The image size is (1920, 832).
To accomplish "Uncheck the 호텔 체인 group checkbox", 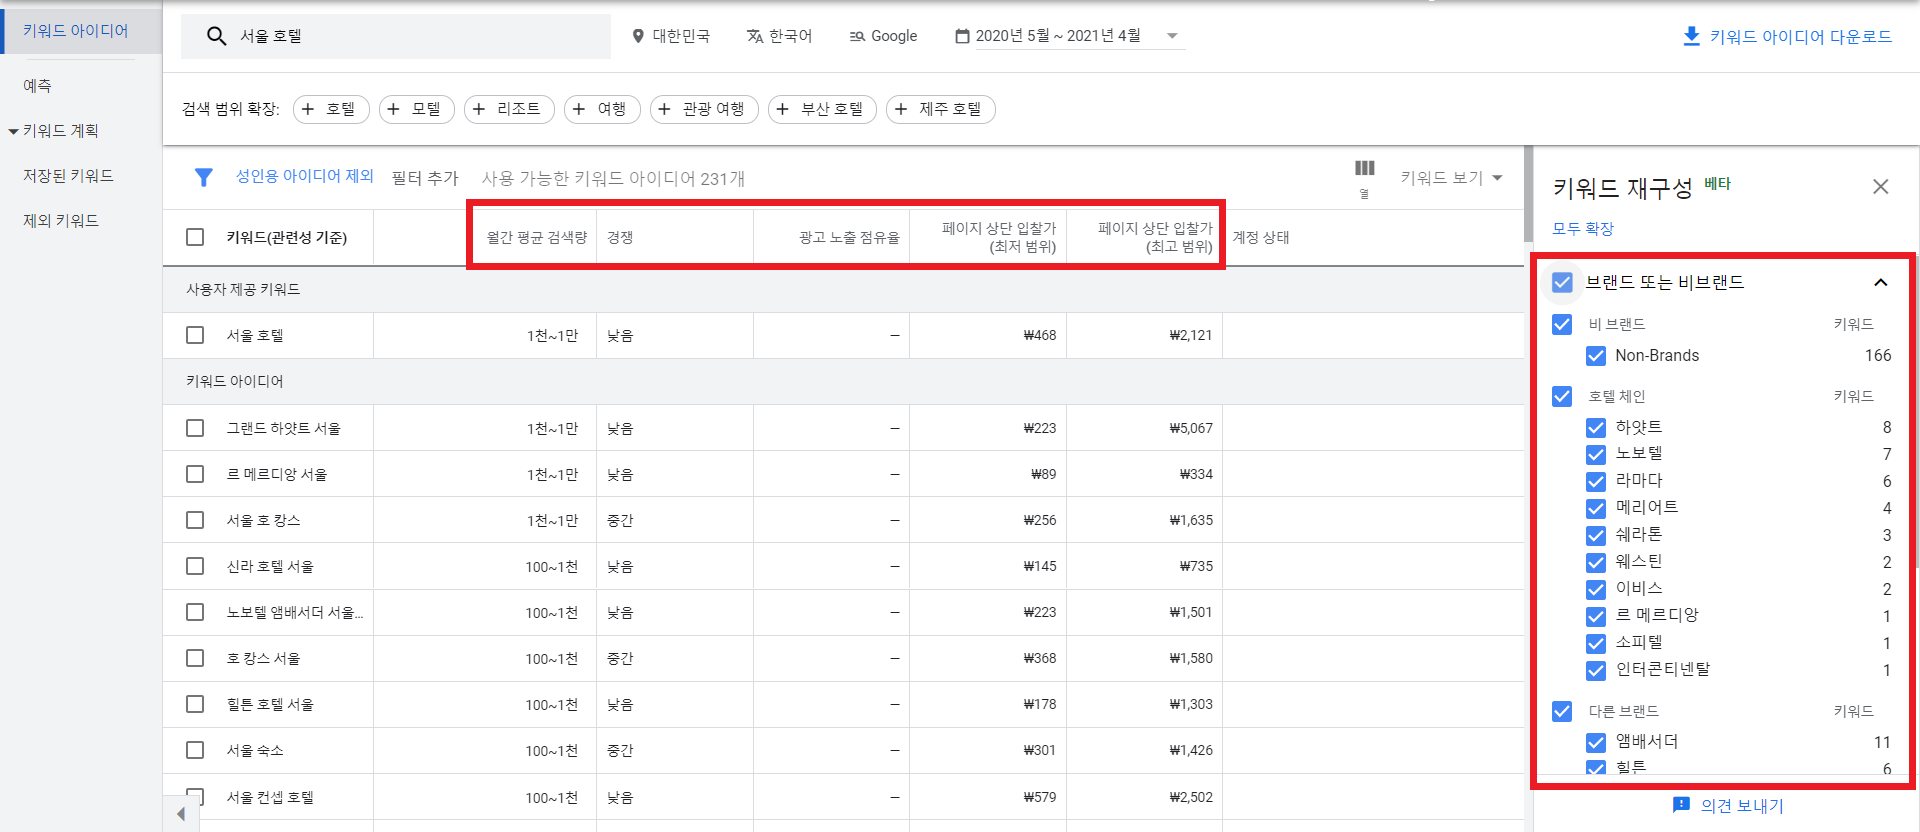I will click(x=1562, y=396).
